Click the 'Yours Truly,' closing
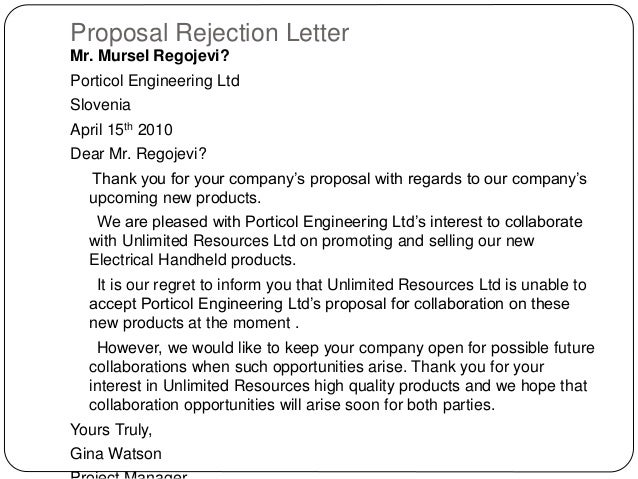This screenshot has width=638, height=479. point(111,430)
